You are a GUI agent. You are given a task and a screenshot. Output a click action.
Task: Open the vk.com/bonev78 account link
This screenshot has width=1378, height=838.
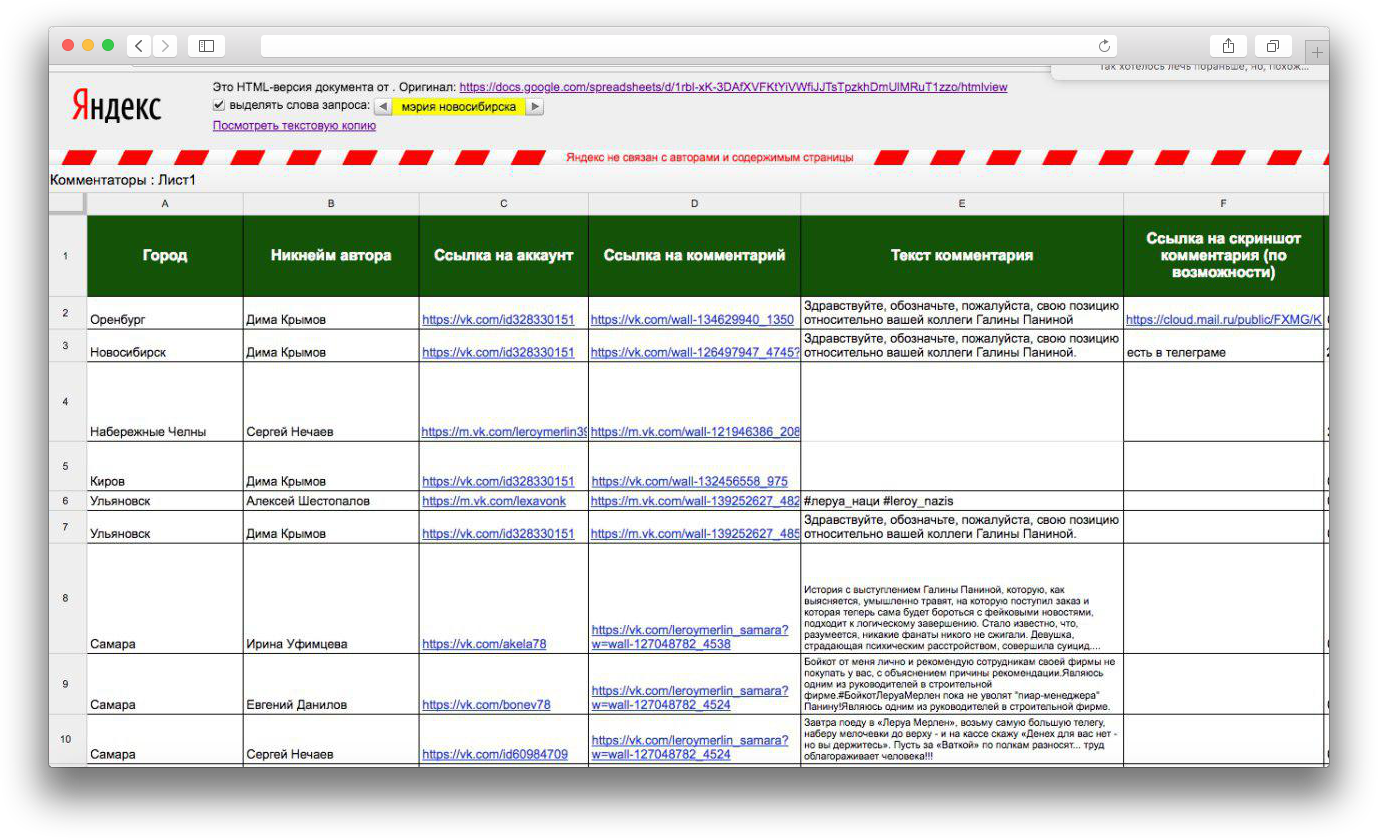point(486,705)
